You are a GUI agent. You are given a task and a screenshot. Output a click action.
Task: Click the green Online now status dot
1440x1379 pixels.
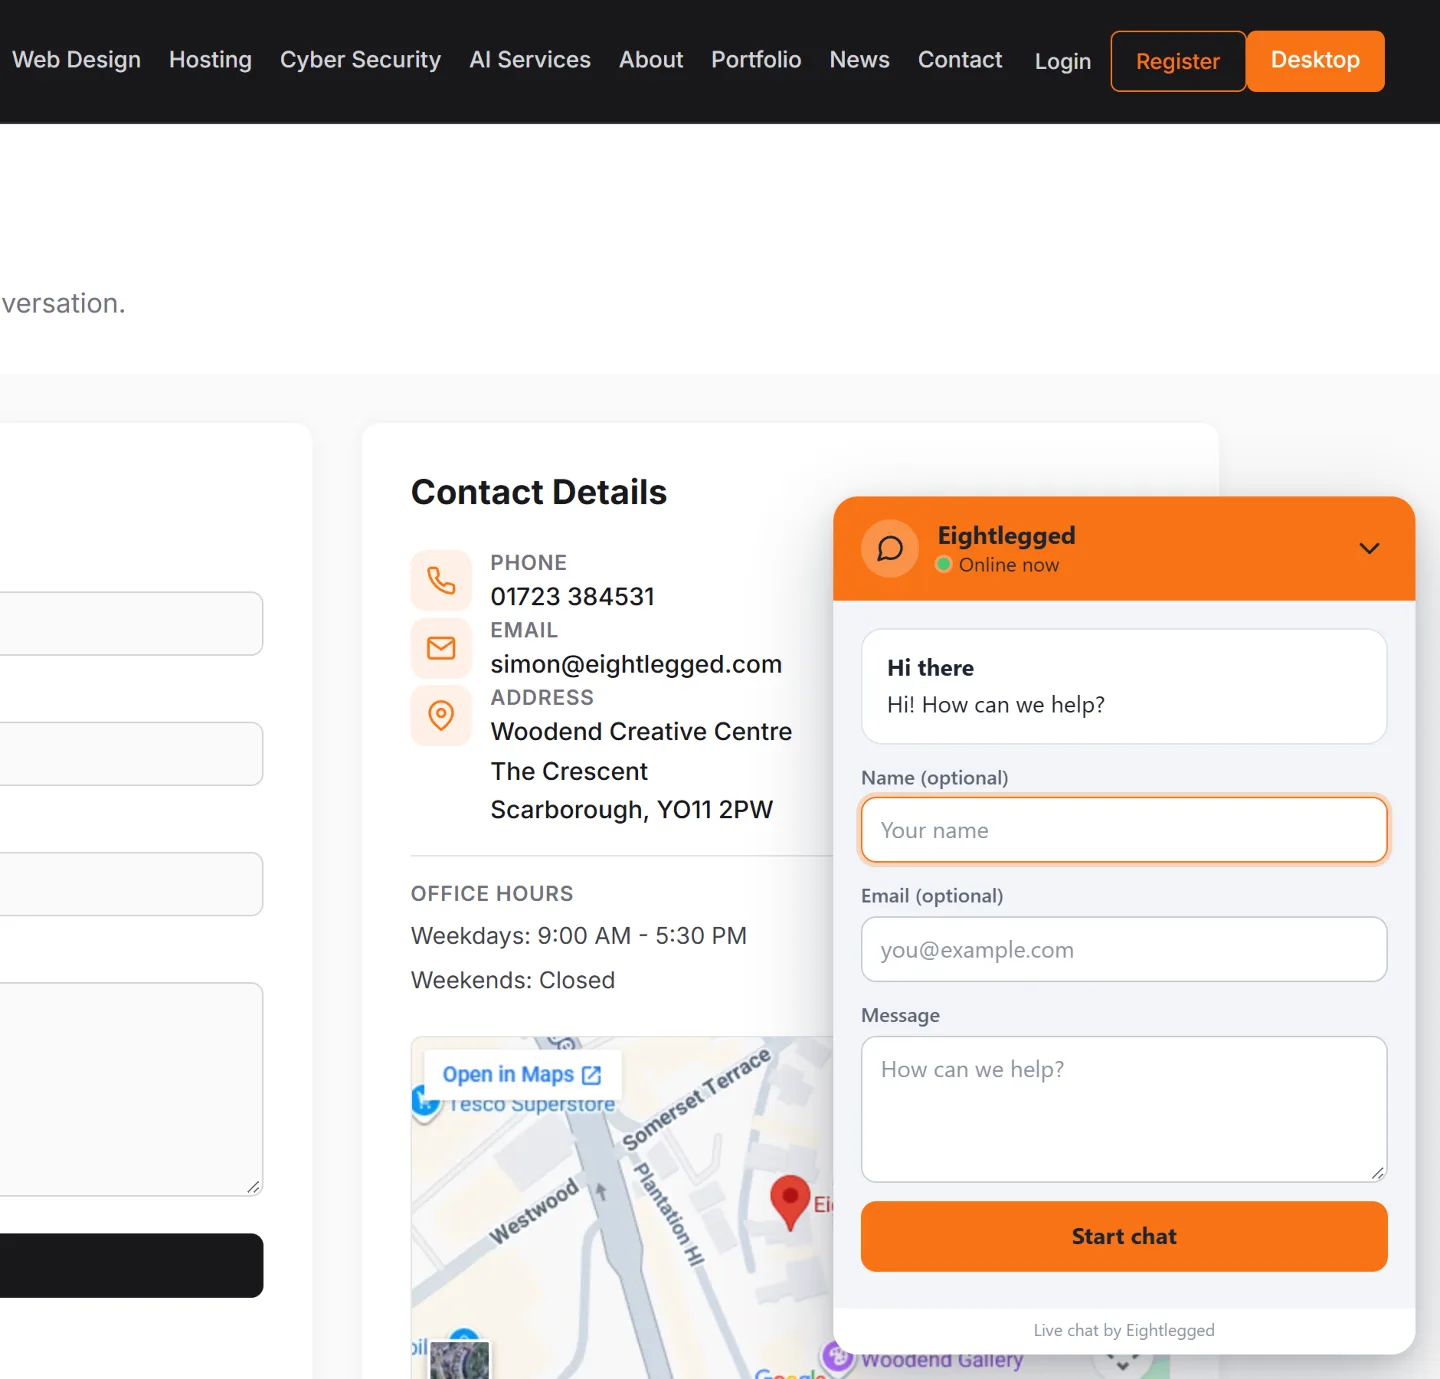click(x=943, y=565)
